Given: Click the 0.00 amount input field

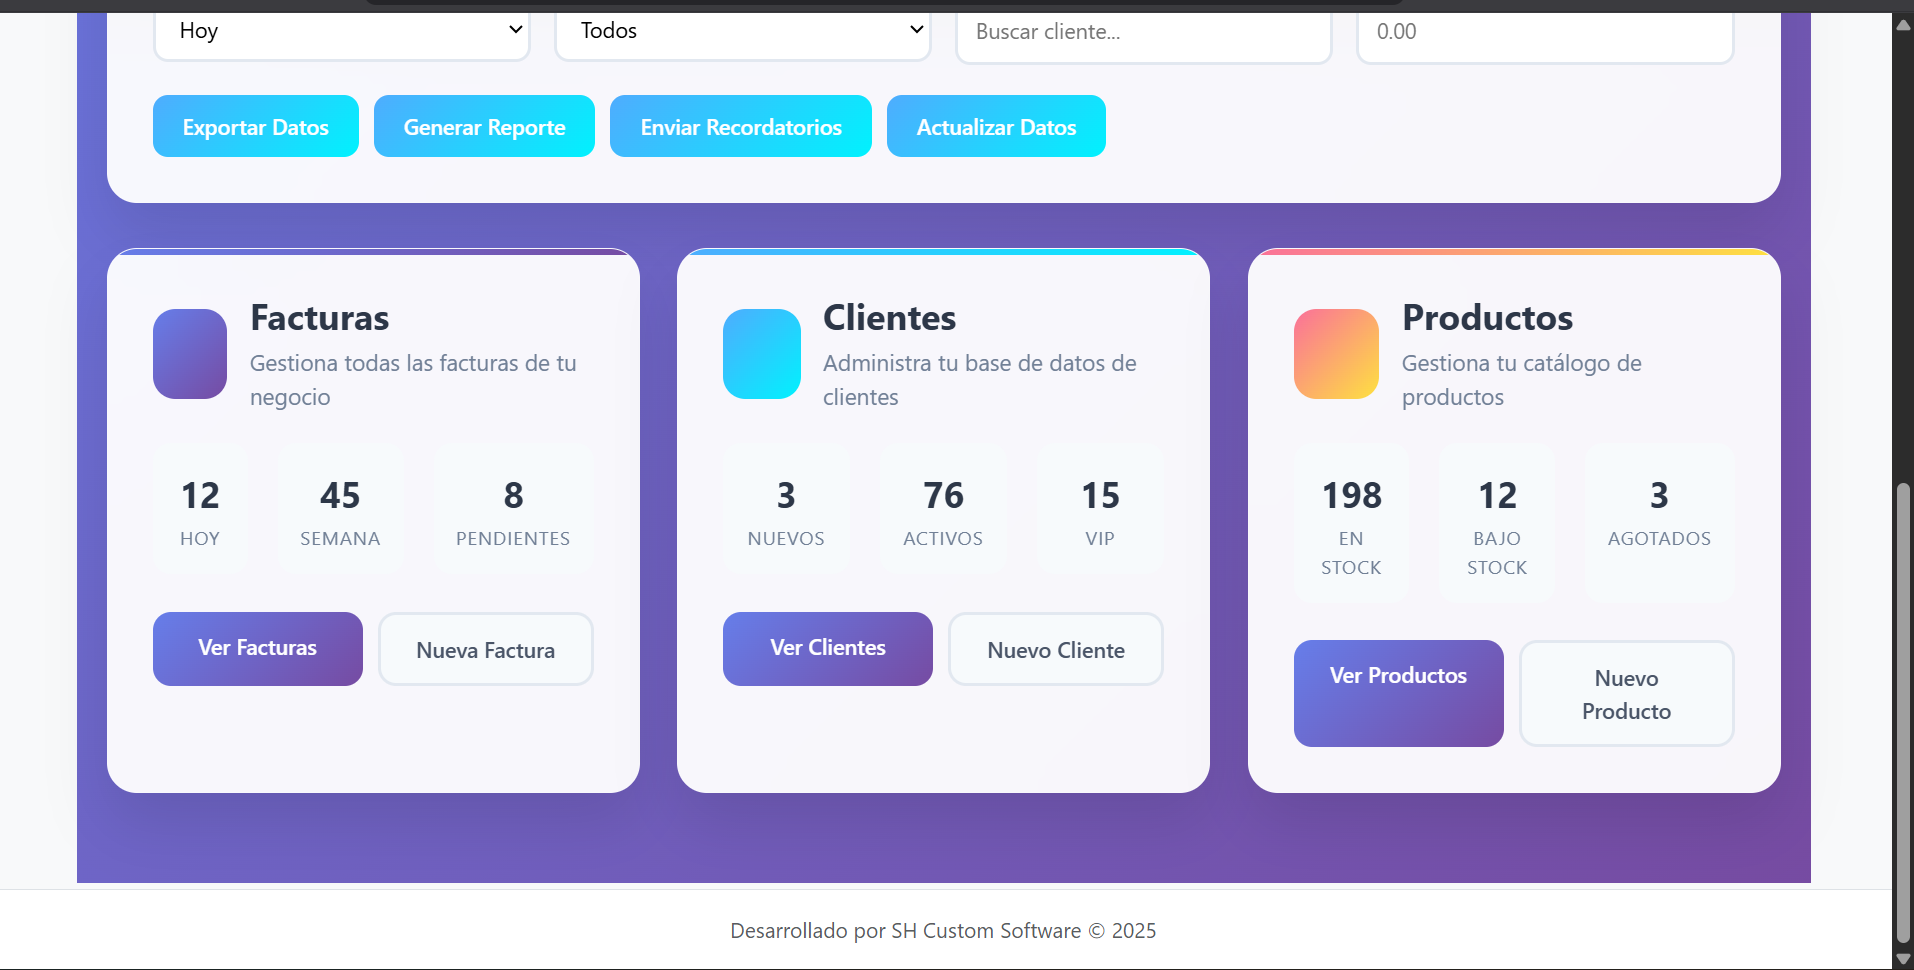Looking at the screenshot, I should coord(1544,32).
